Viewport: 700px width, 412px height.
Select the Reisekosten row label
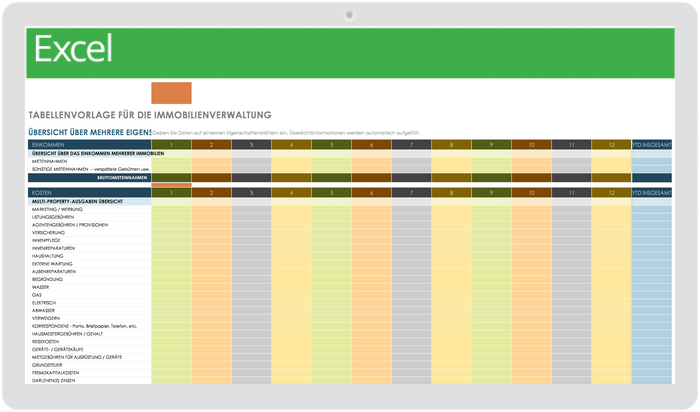[x=48, y=341]
